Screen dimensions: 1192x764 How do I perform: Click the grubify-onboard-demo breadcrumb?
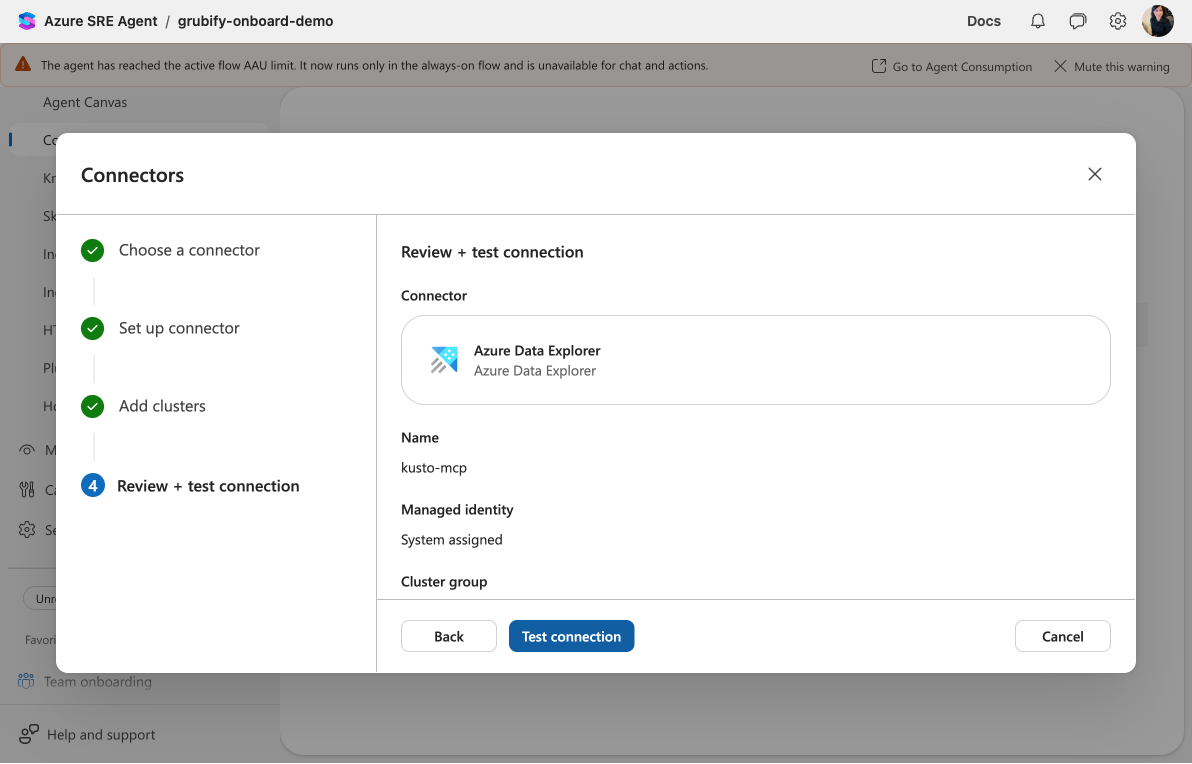255,21
